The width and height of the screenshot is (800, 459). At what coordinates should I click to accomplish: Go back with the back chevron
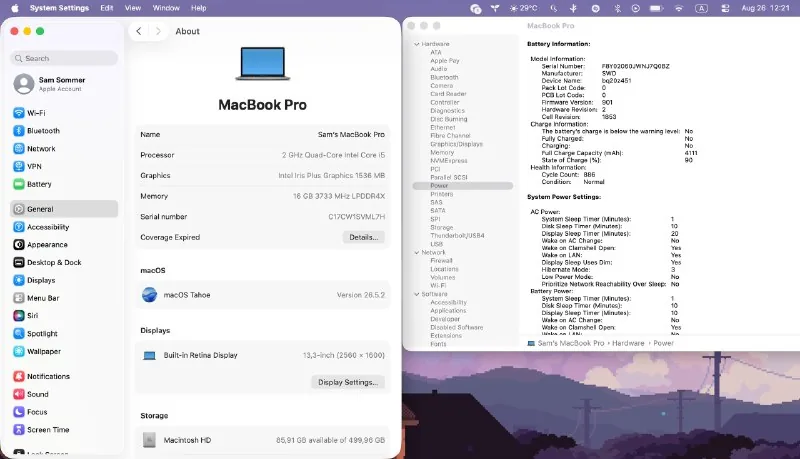coord(139,31)
